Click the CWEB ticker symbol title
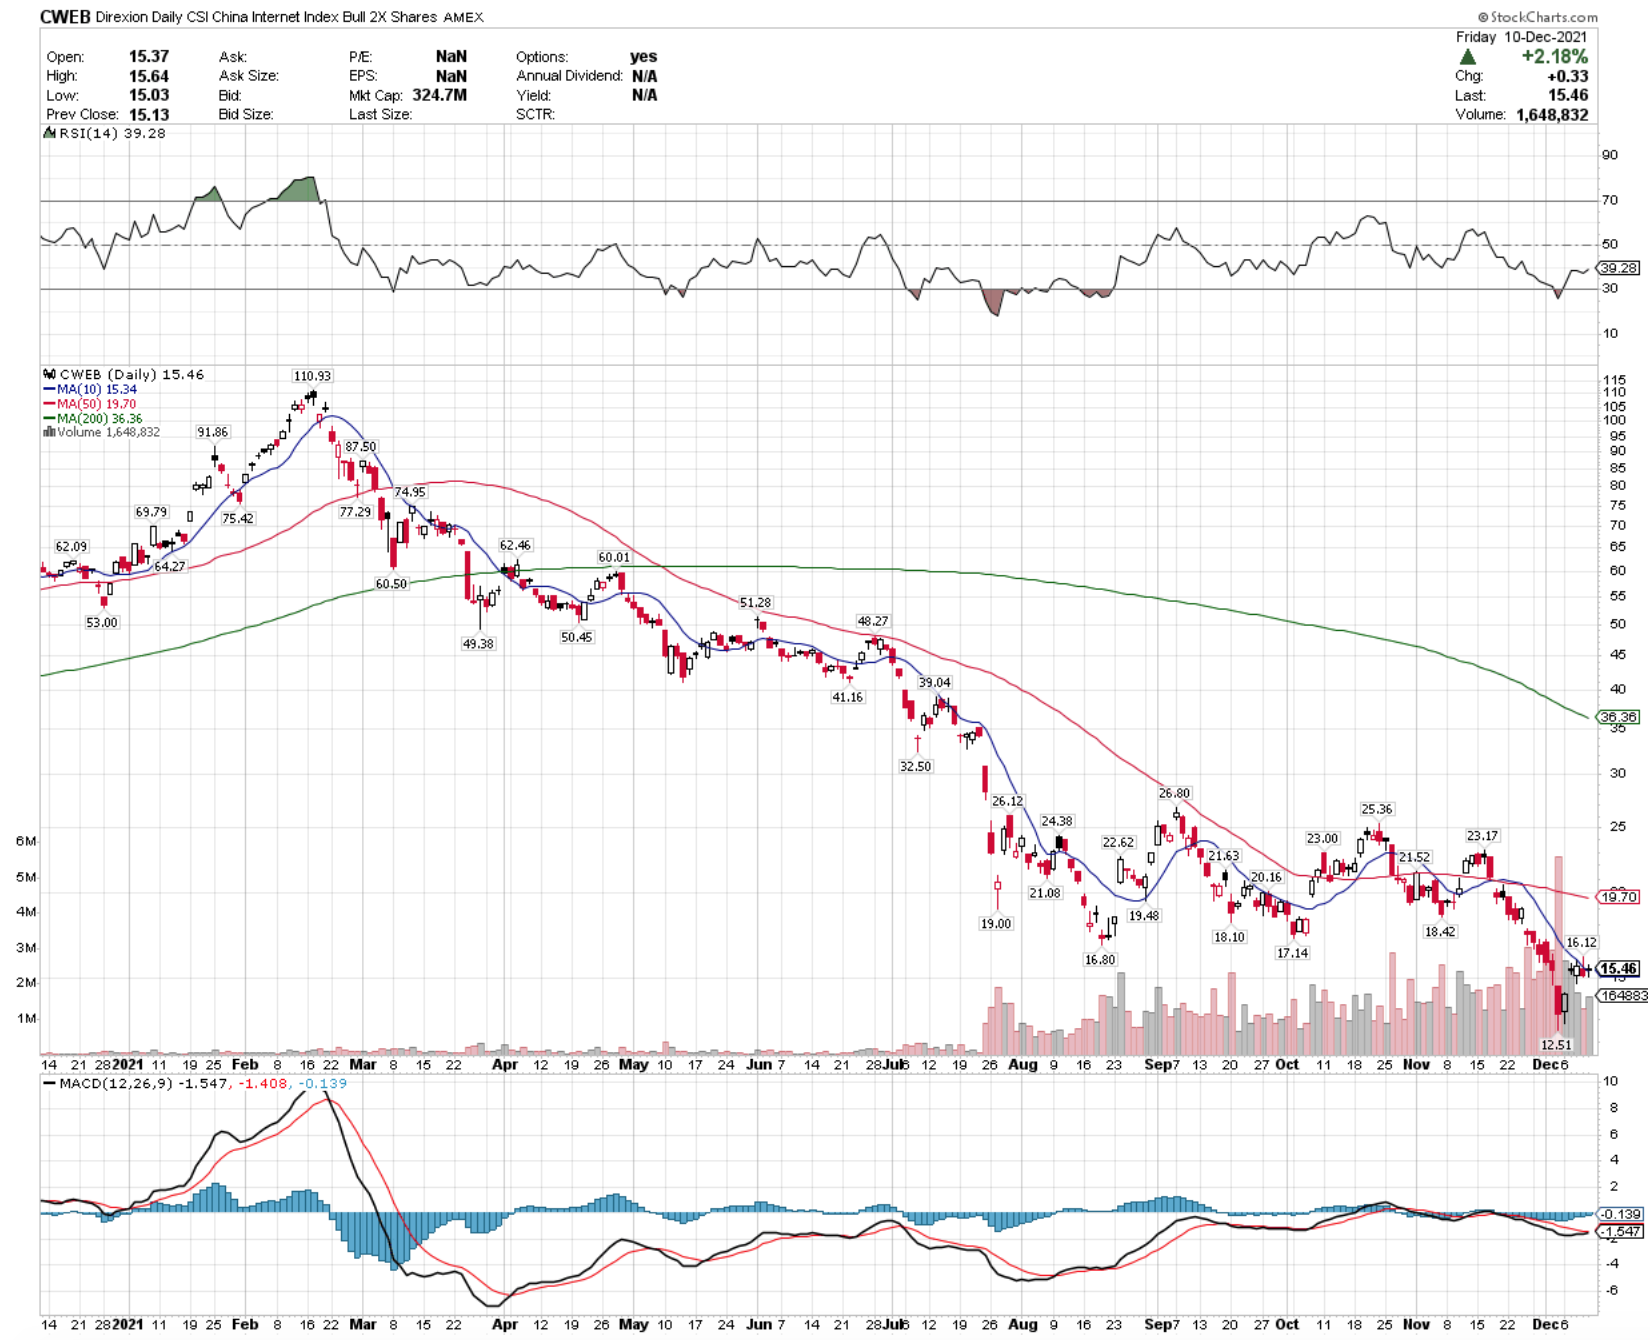The width and height of the screenshot is (1650, 1340). point(65,17)
